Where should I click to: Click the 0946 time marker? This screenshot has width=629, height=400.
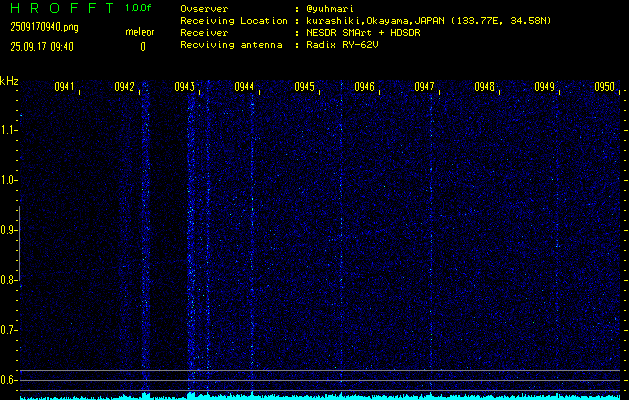pyautogui.click(x=365, y=87)
